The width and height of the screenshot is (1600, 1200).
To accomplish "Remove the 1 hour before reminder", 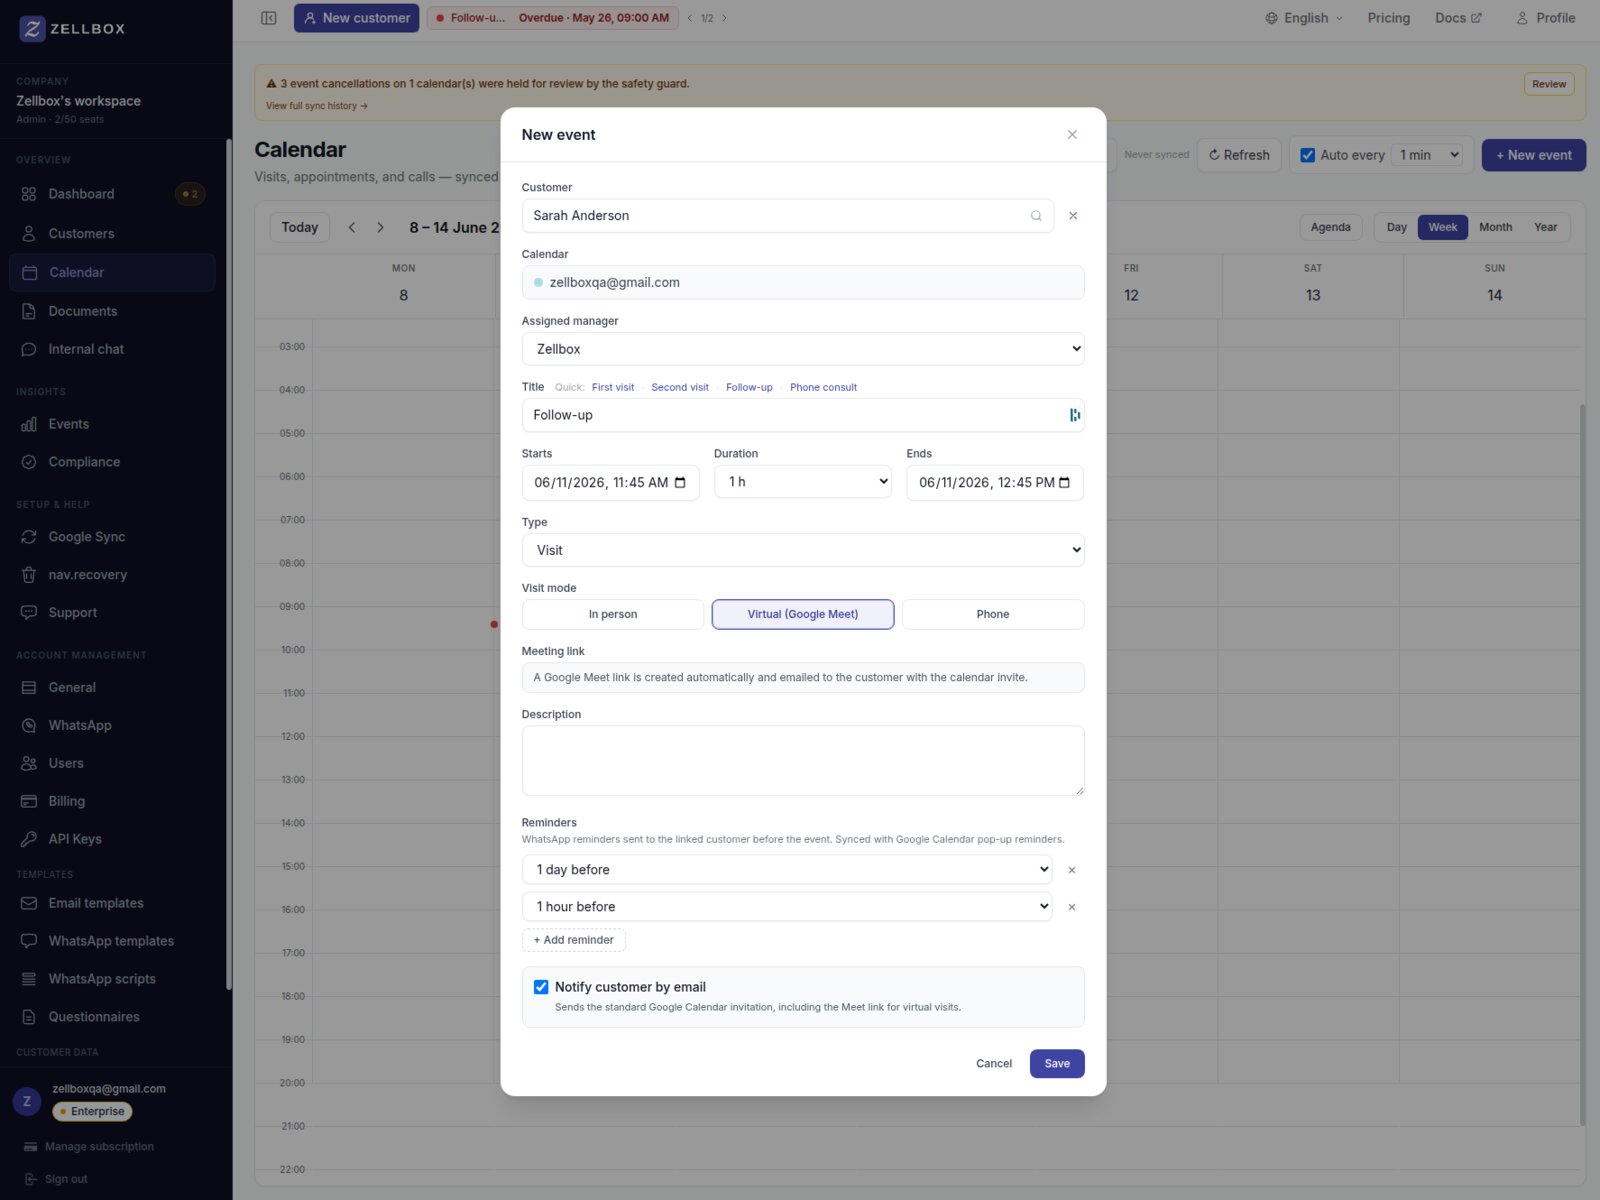I will [x=1072, y=907].
